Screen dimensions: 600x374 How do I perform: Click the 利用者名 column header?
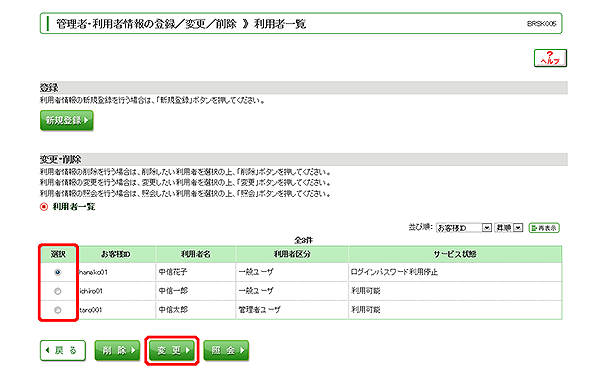click(x=196, y=254)
